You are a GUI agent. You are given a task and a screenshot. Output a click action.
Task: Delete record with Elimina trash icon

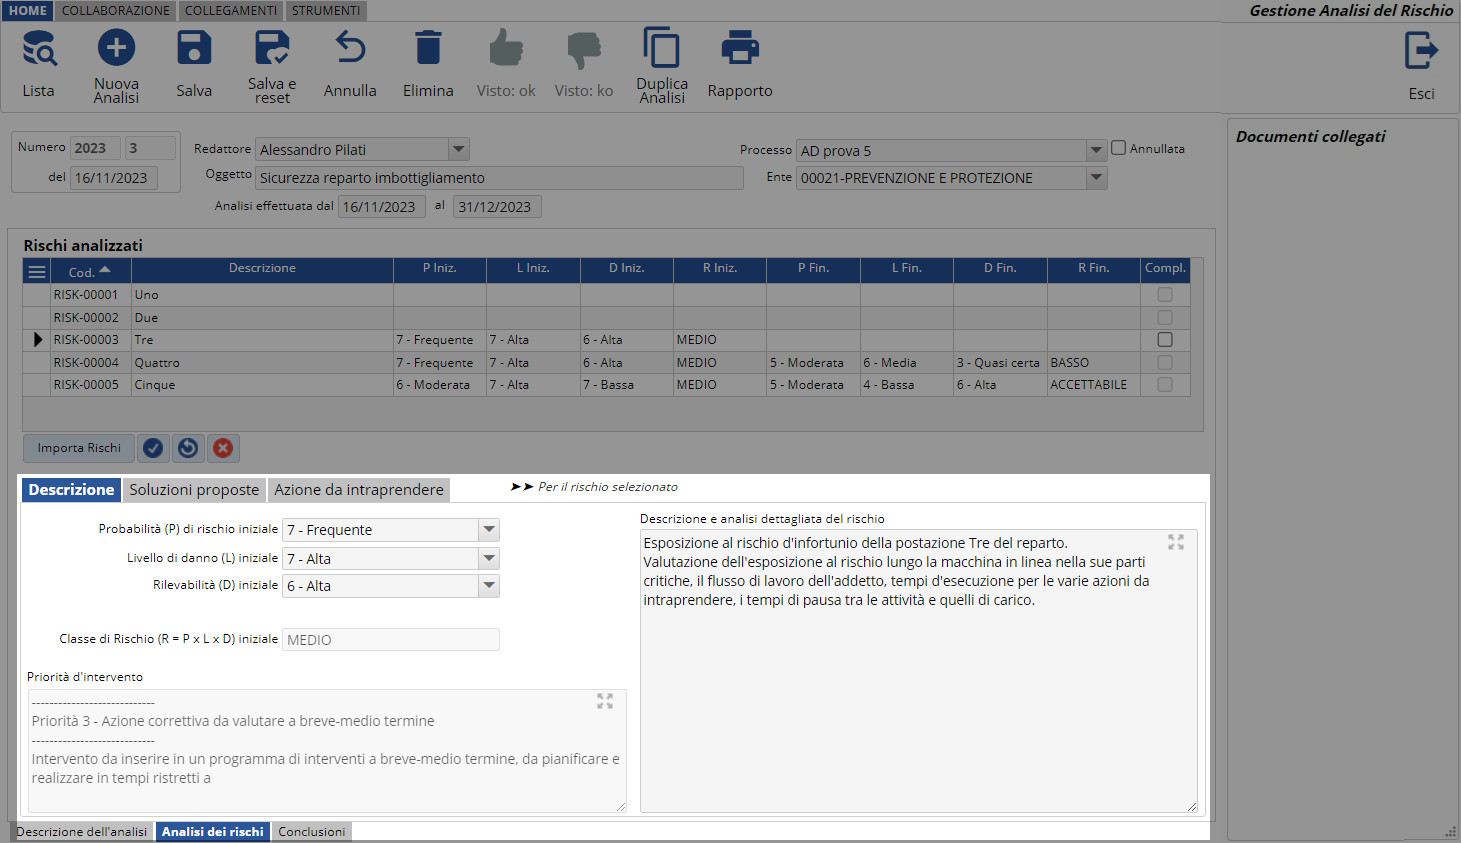428,49
